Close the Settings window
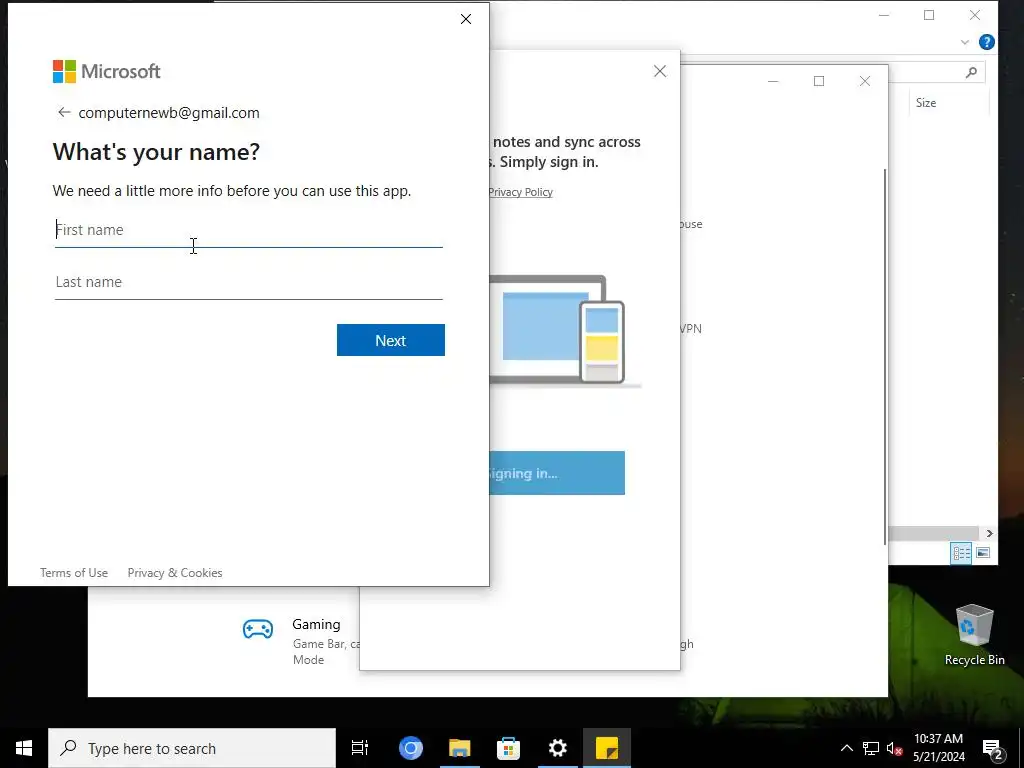Screen dimensions: 1024x768 tap(865, 81)
